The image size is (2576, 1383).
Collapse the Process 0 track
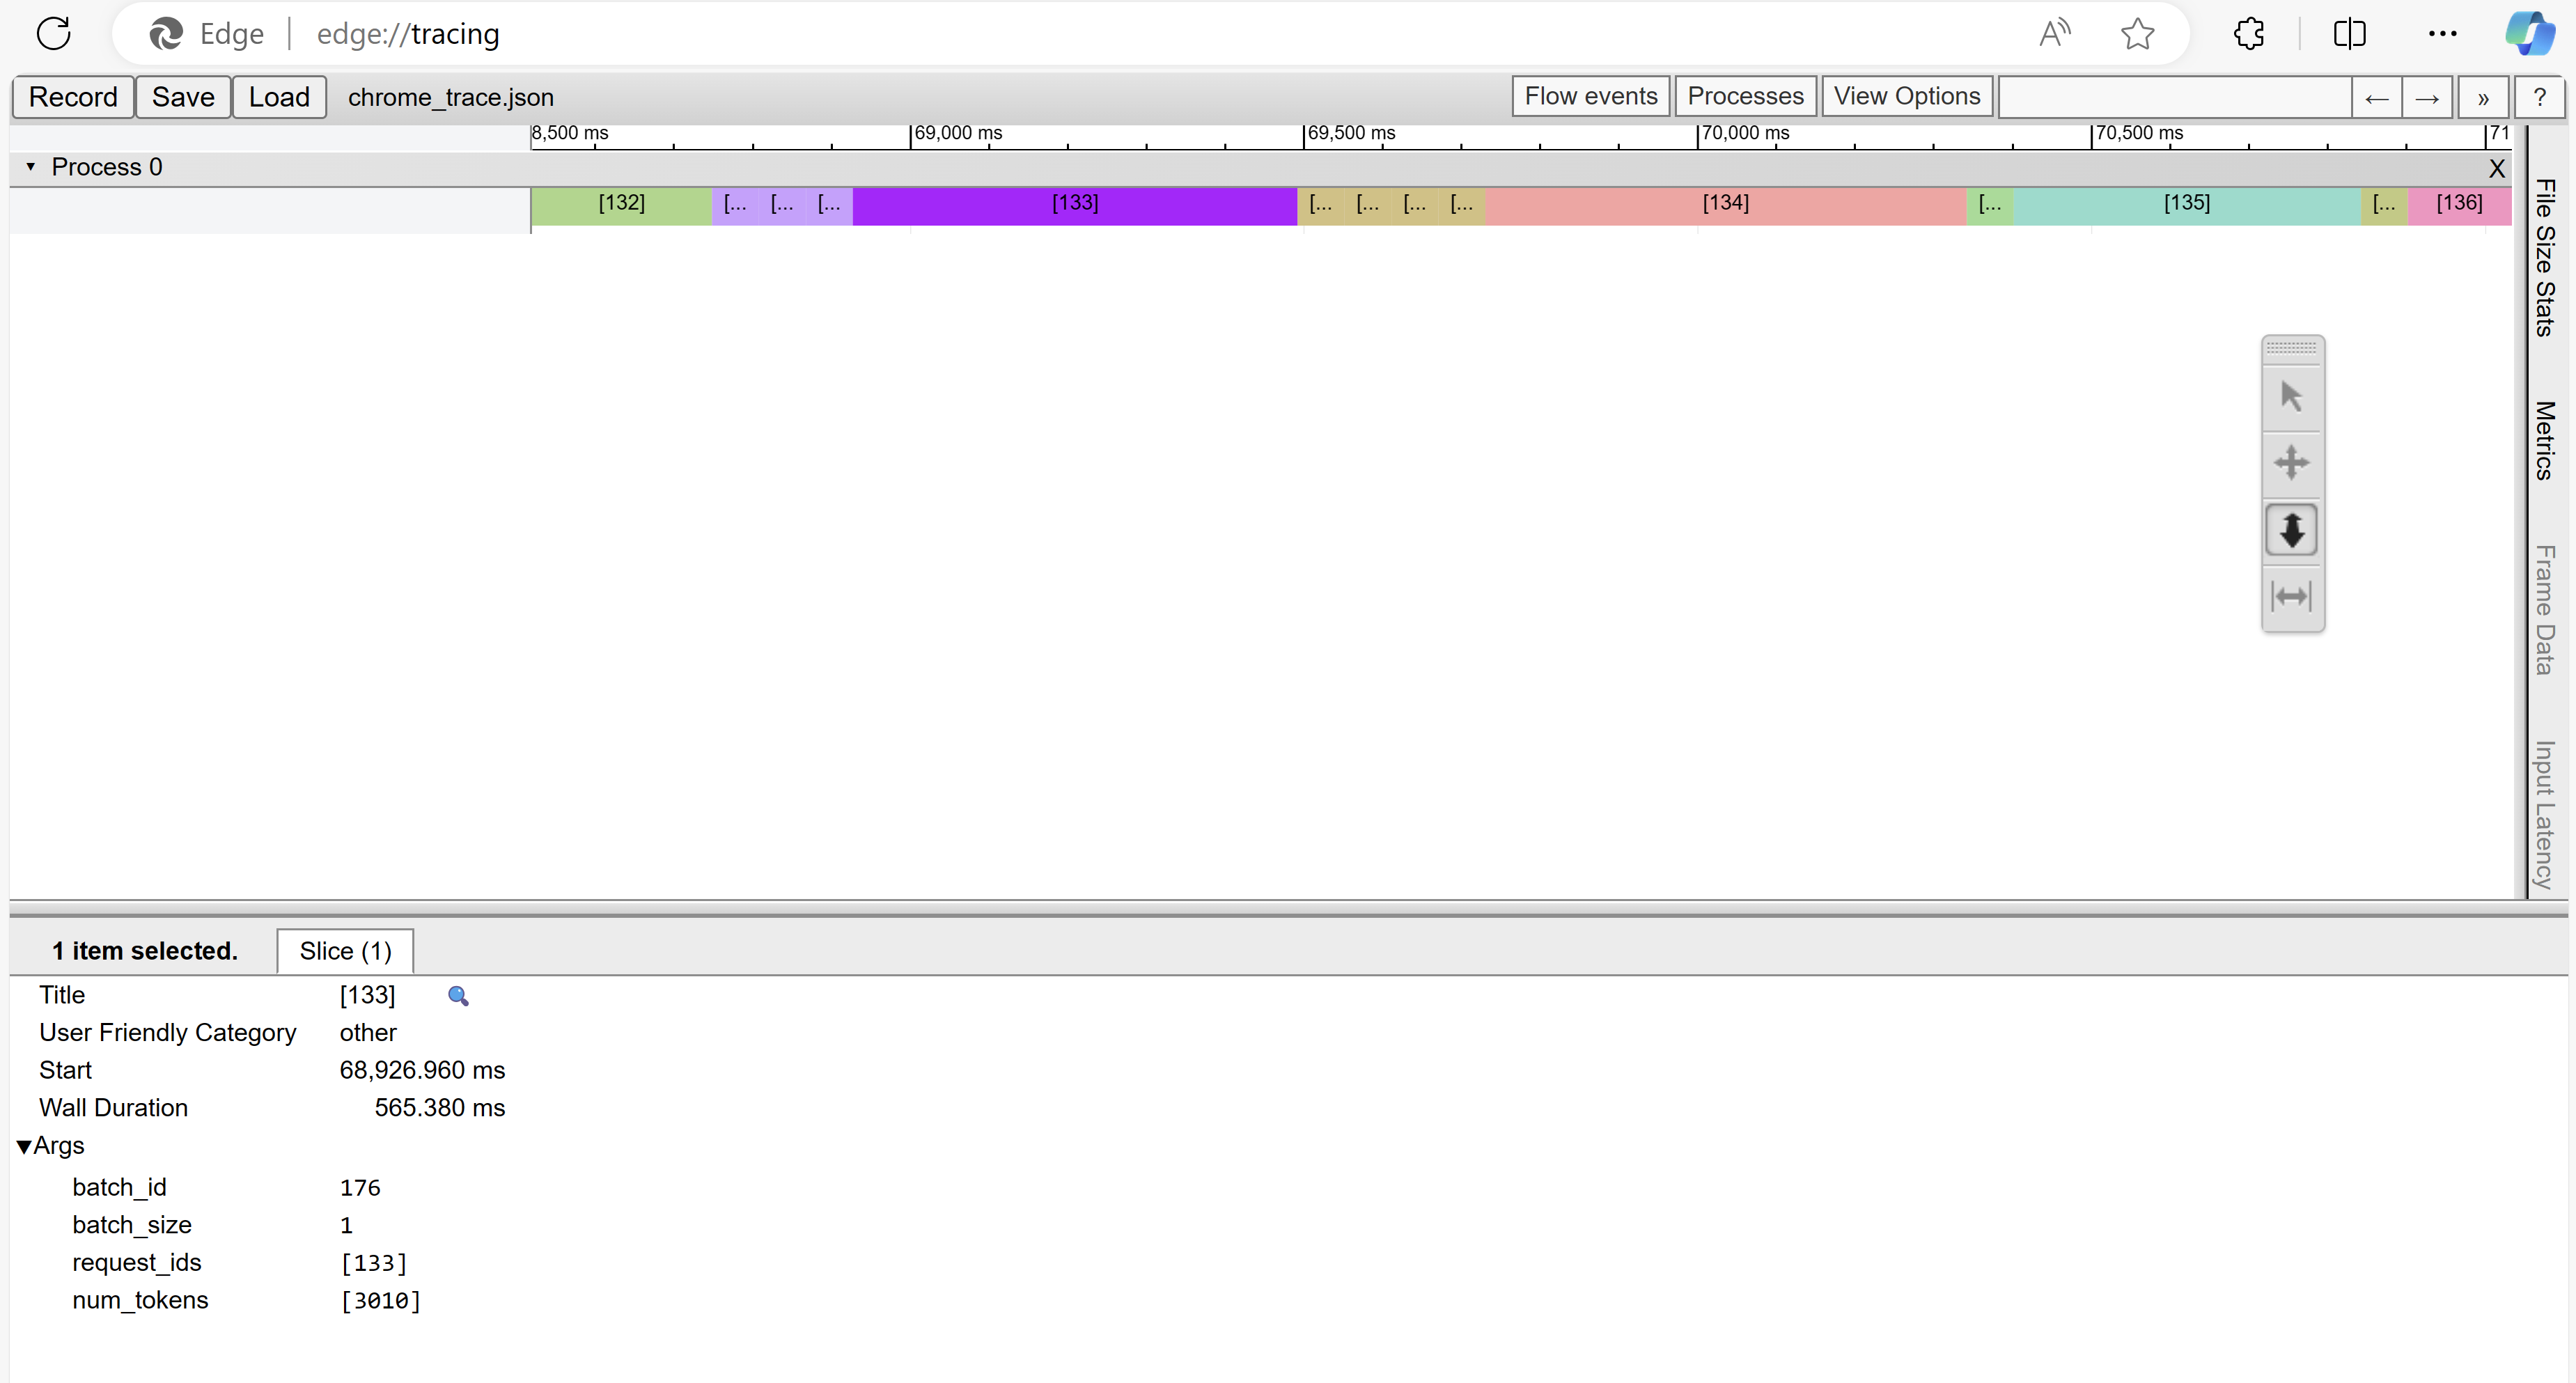coord(31,167)
